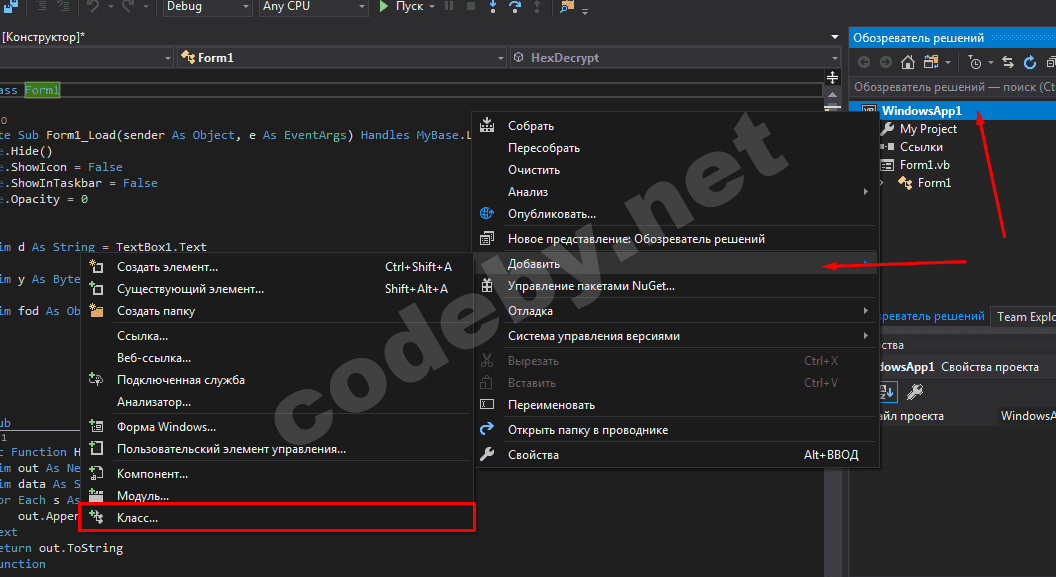
Task: Open the Any CPU platform dropdown
Action: click(312, 7)
